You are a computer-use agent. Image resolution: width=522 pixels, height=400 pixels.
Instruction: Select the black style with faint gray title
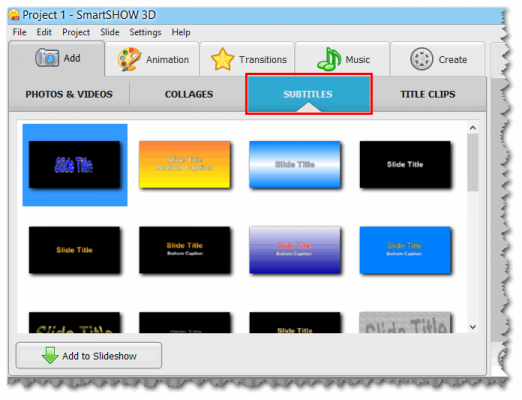(x=185, y=323)
